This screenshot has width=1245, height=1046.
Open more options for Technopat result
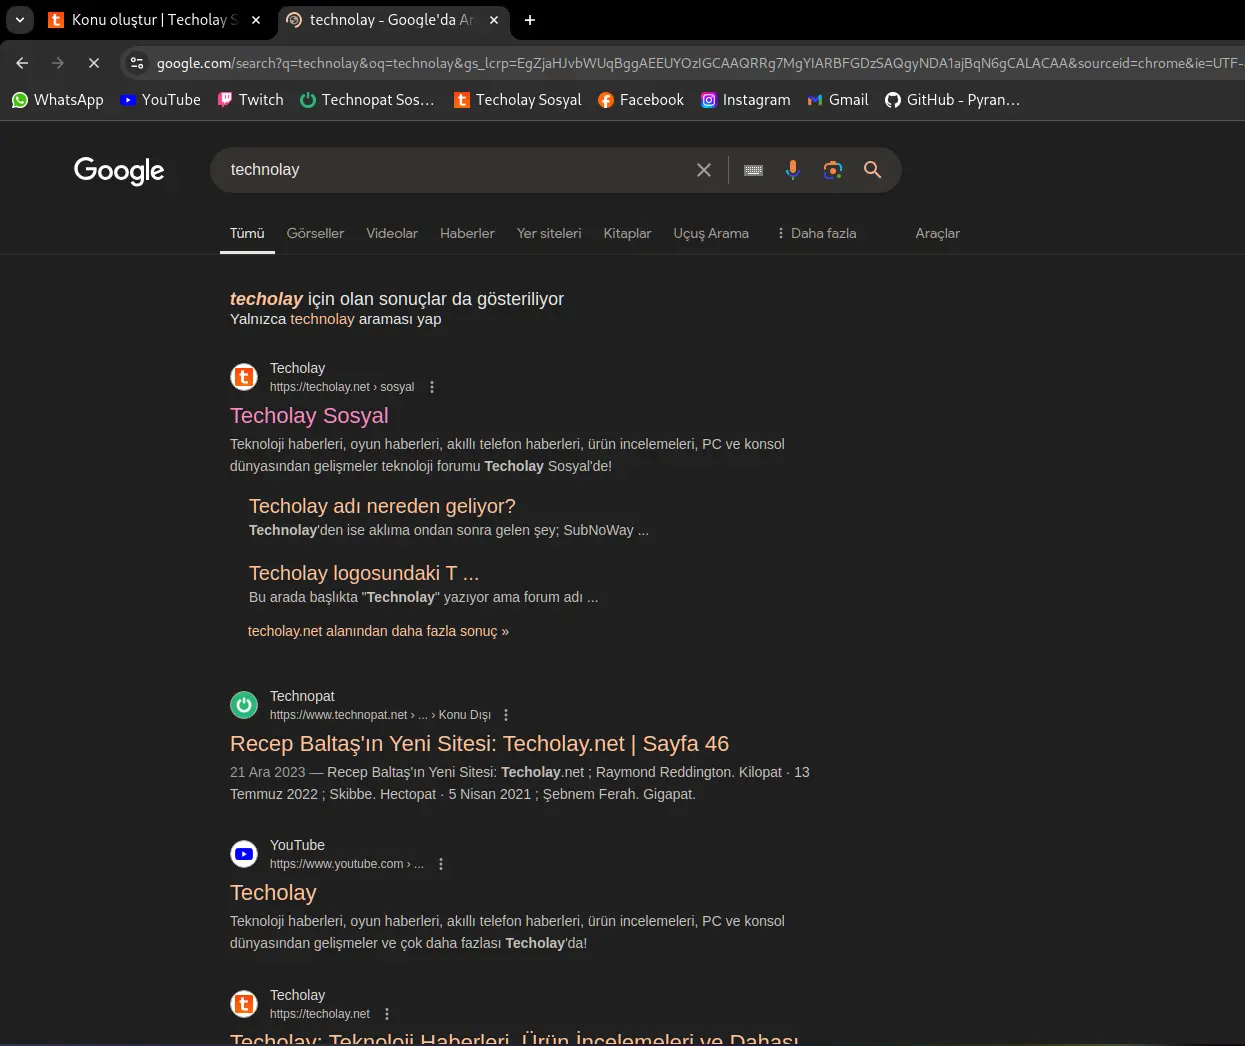coord(506,715)
